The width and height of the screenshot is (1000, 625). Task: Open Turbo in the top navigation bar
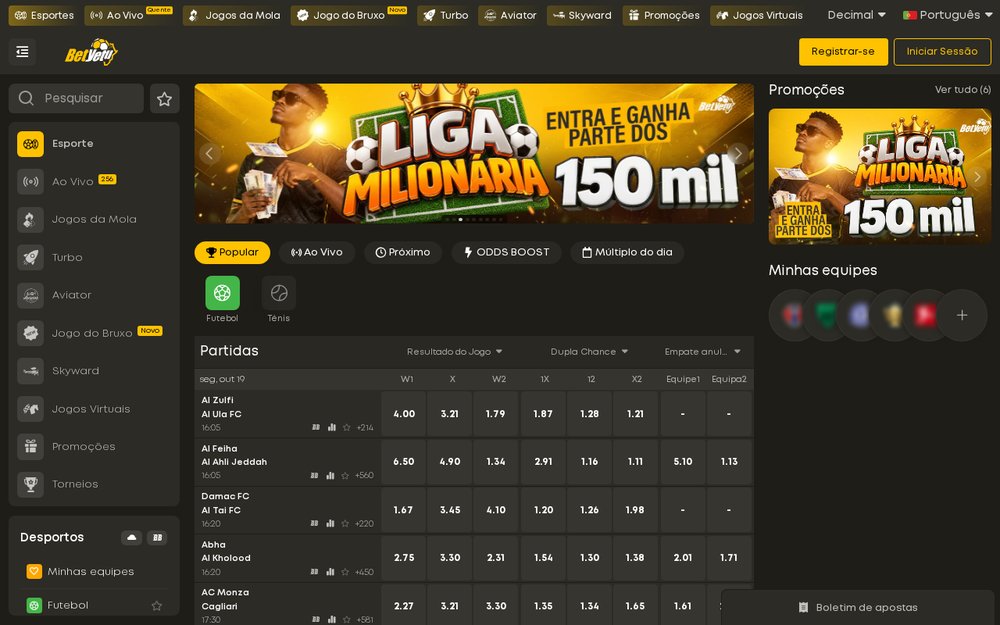tap(445, 15)
